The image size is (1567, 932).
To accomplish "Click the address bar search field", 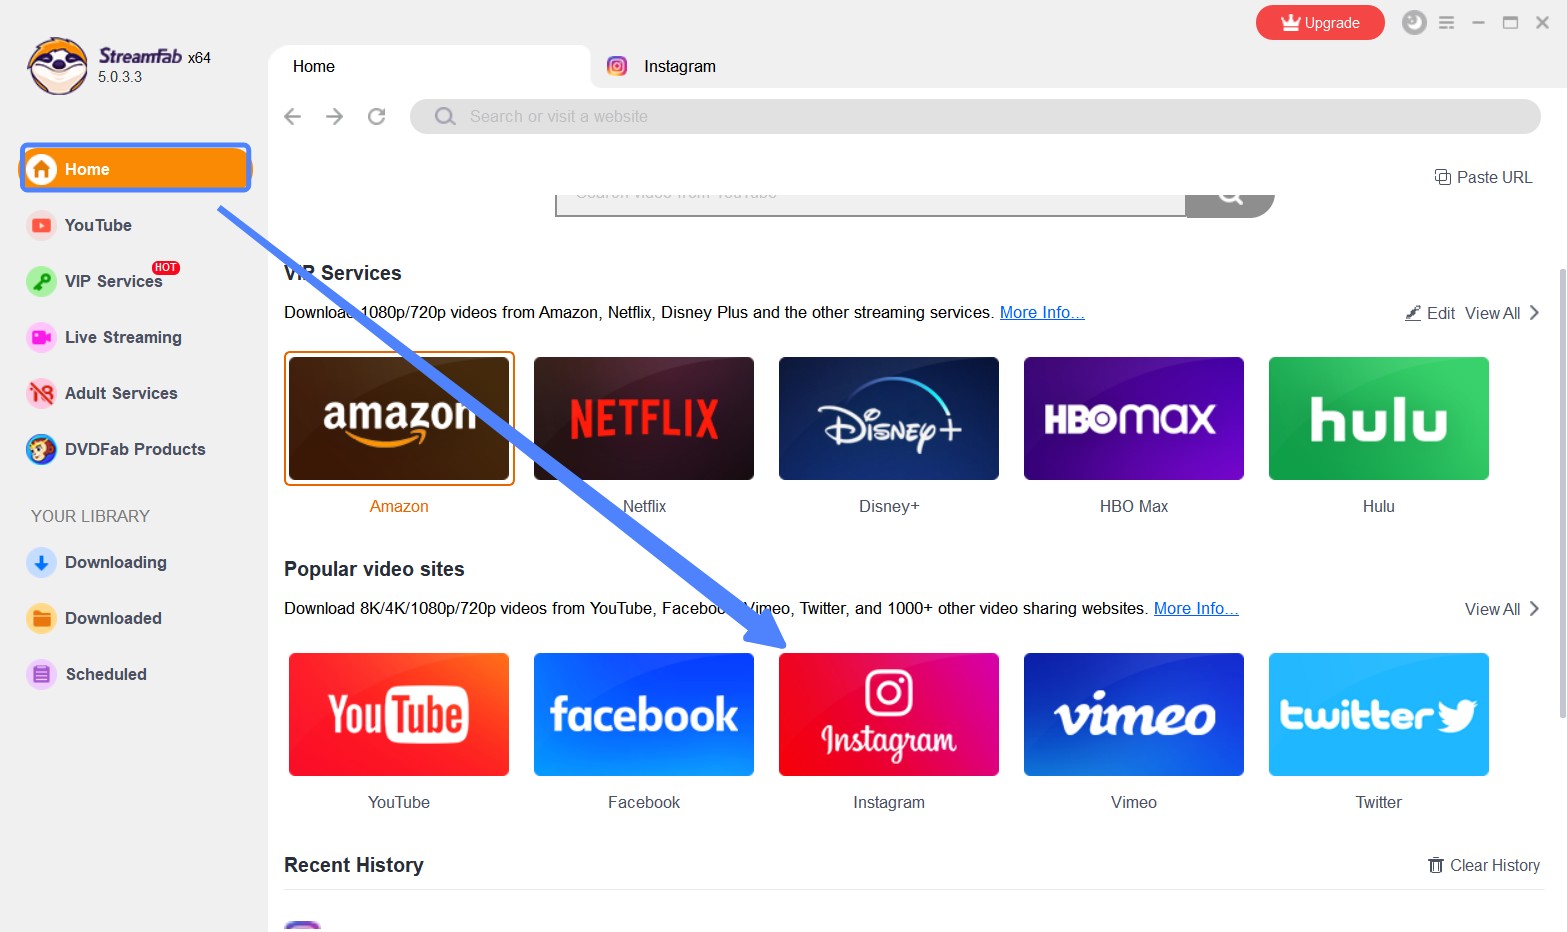I will click(975, 117).
